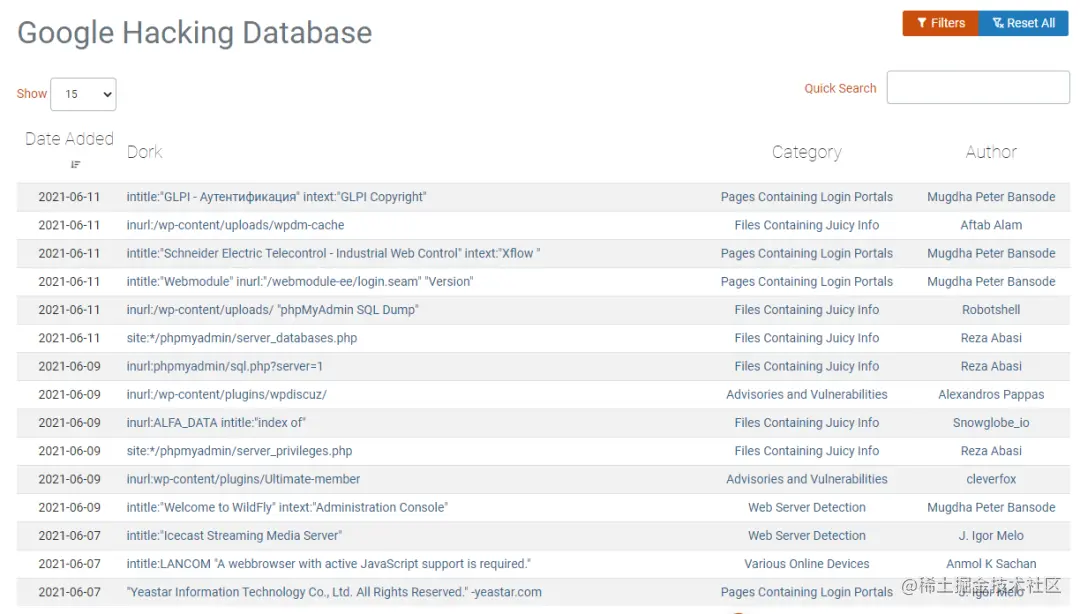Open the Ultimate-member plugin dork
Image resolution: width=1080 pixels, height=614 pixels.
243,479
